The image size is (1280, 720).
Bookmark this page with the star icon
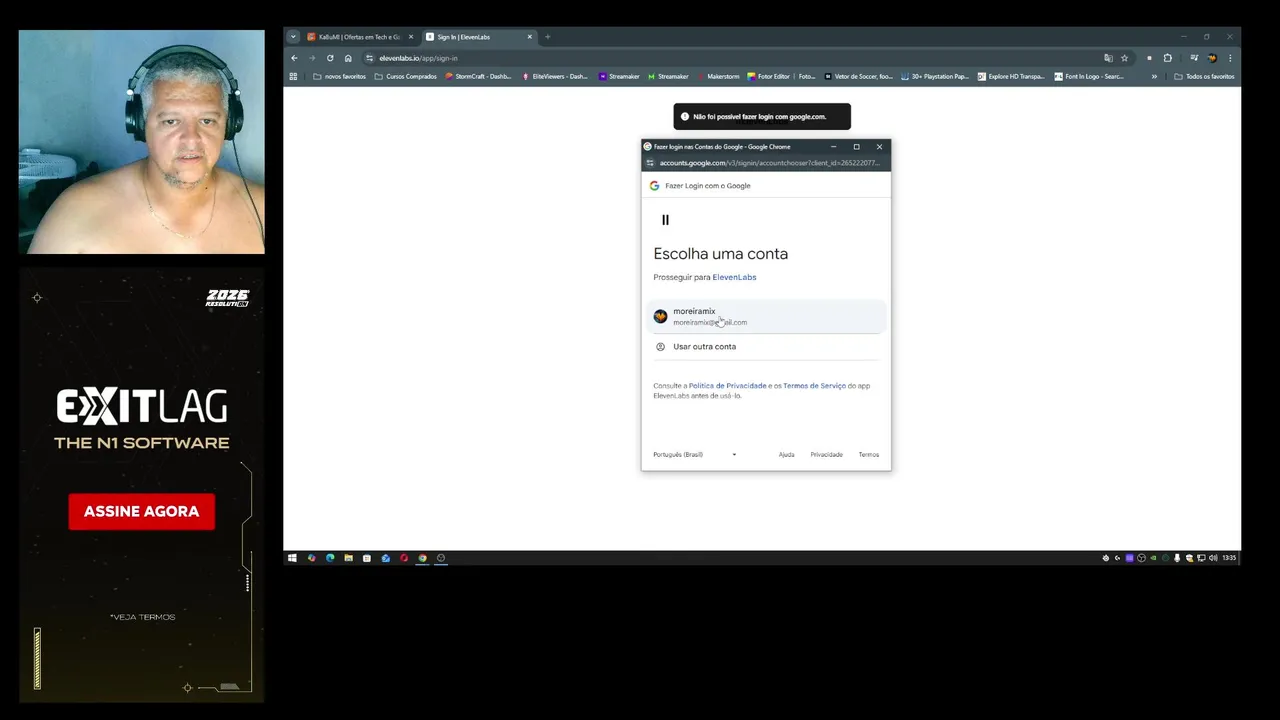(1124, 58)
